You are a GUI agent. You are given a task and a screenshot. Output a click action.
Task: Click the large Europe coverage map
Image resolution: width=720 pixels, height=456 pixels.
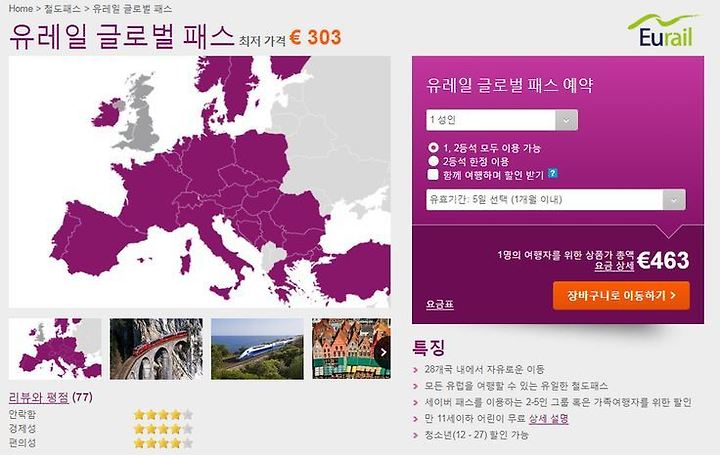pyautogui.click(x=200, y=182)
